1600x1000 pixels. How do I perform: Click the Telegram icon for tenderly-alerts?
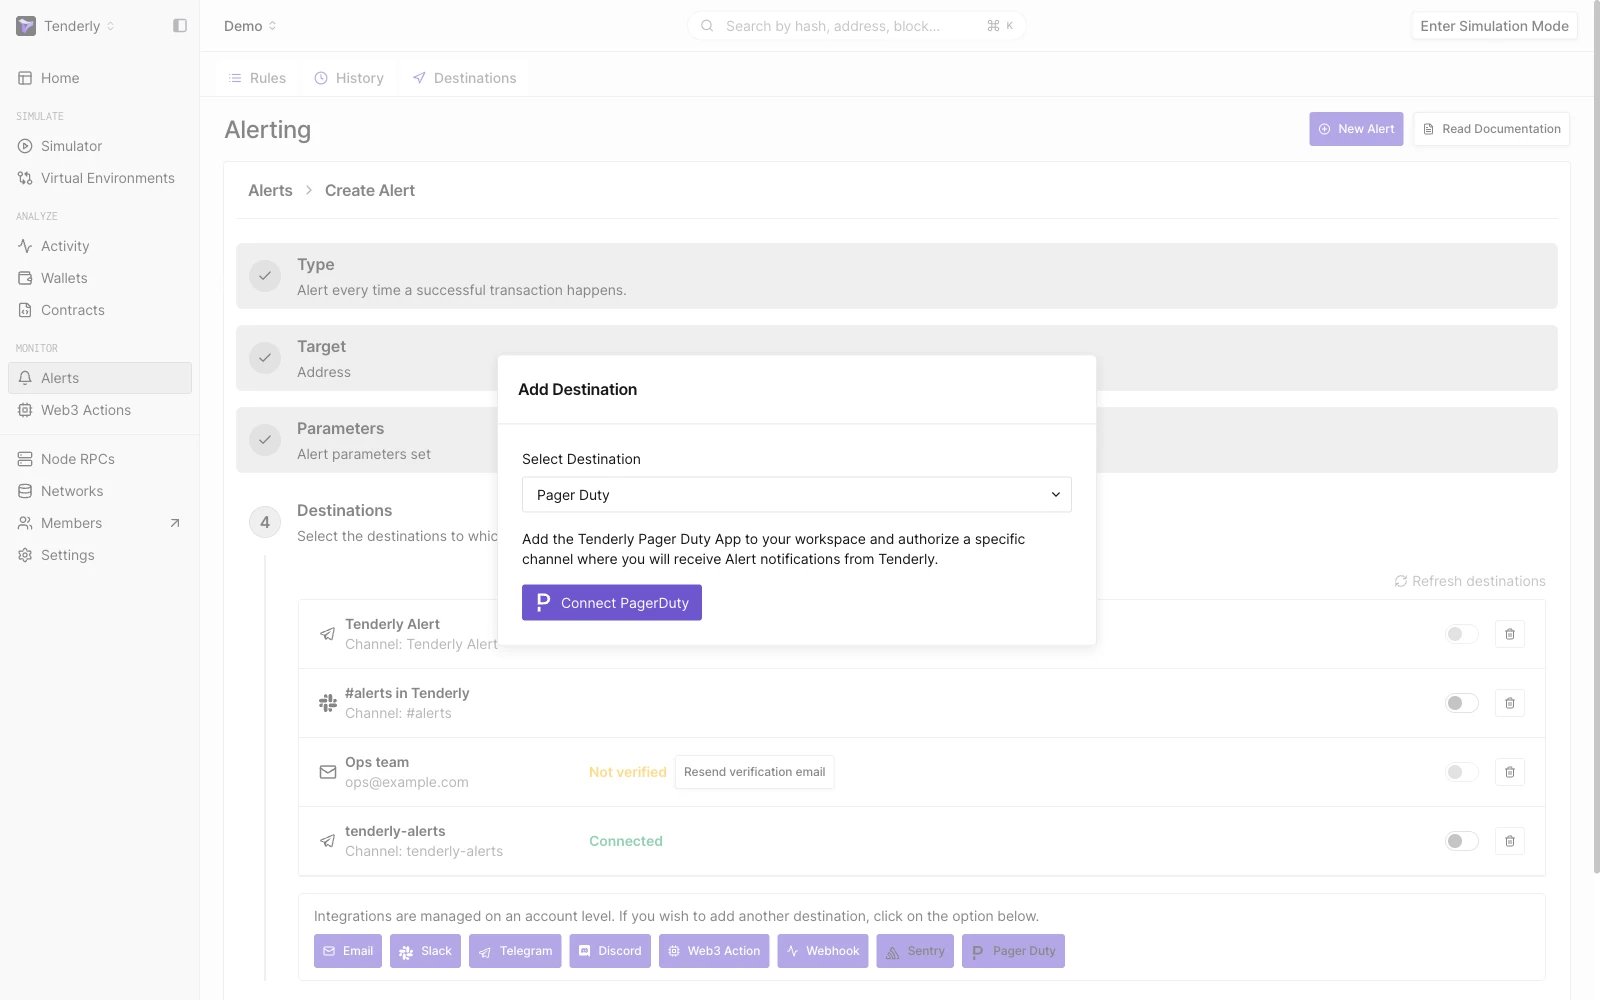click(327, 841)
